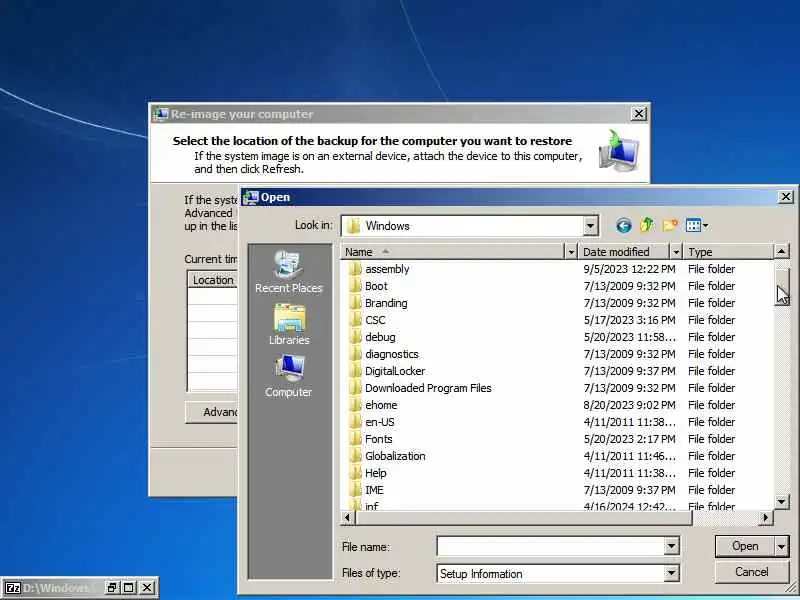Click the 8/20/2023 9:02 PM date cell
This screenshot has height=600, width=800.
[x=629, y=405]
